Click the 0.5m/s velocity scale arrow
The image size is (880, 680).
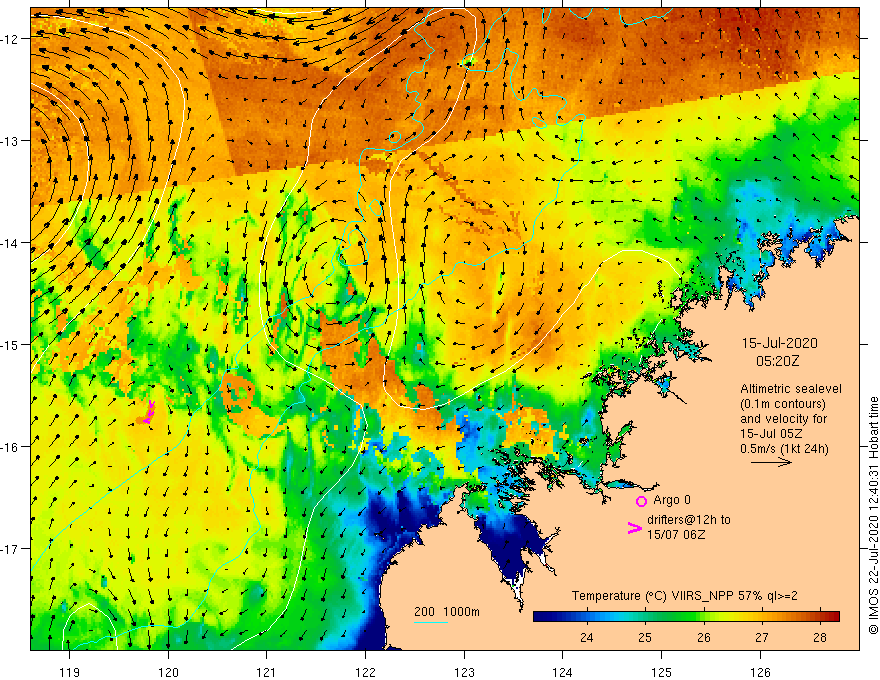pyautogui.click(x=771, y=462)
